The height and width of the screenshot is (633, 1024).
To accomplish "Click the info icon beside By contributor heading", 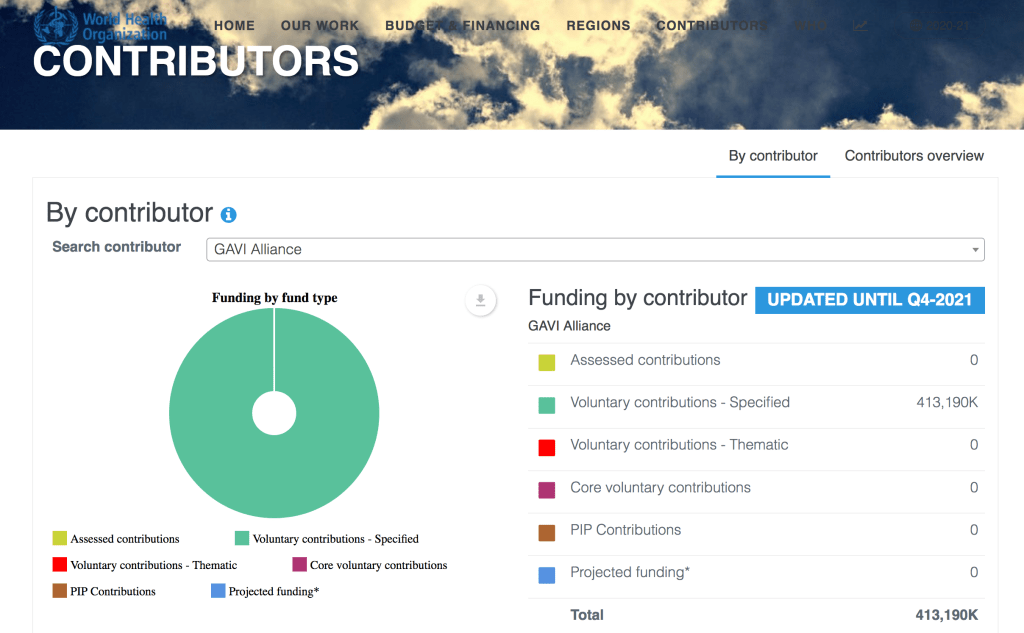I will pyautogui.click(x=229, y=215).
